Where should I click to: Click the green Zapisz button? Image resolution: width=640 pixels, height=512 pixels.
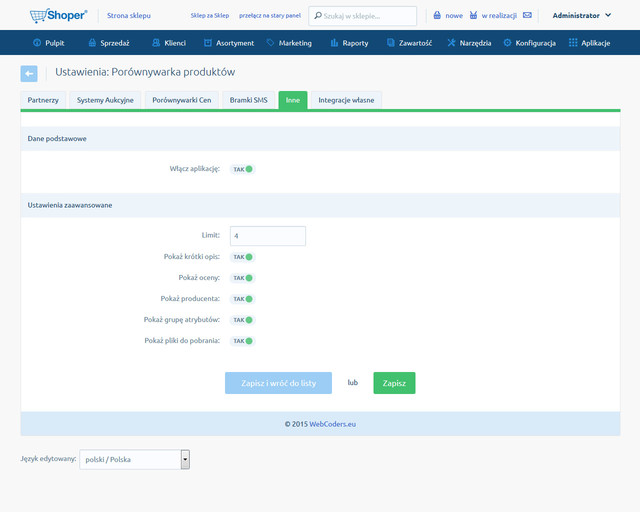pos(394,383)
